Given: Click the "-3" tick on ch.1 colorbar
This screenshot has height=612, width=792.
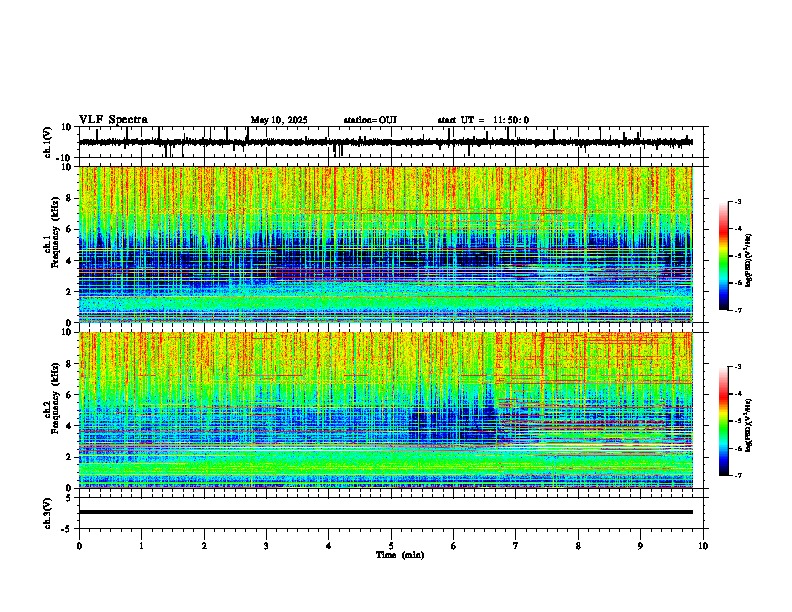Looking at the screenshot, I should point(737,202).
